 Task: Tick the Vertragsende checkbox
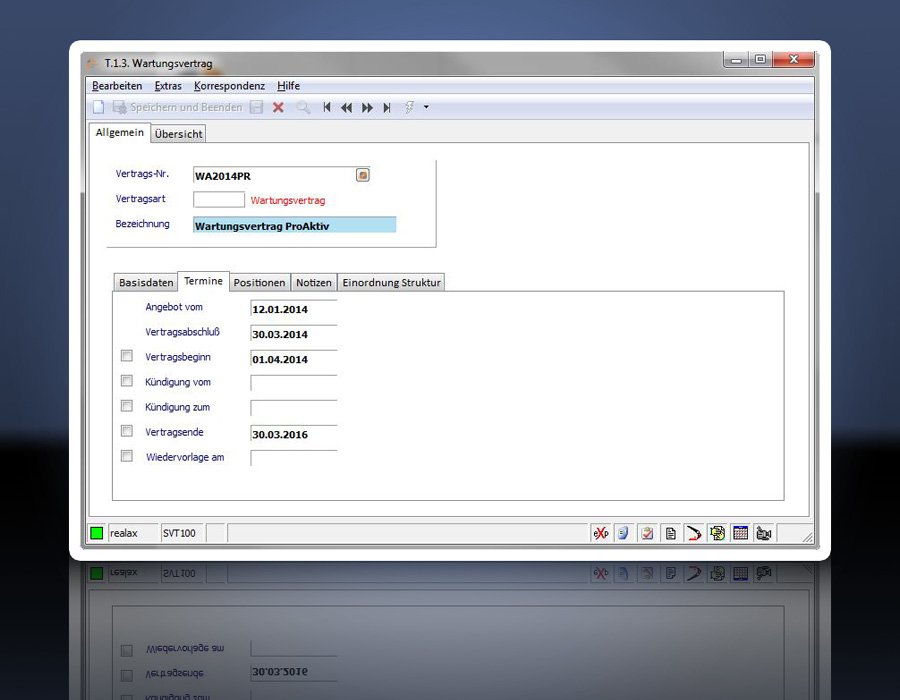[x=127, y=431]
